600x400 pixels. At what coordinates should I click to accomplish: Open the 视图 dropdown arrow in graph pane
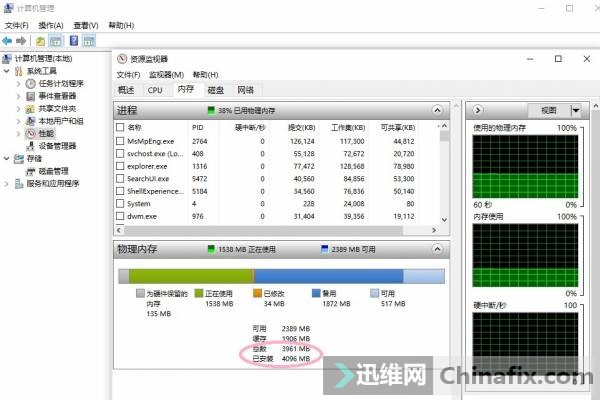click(576, 110)
